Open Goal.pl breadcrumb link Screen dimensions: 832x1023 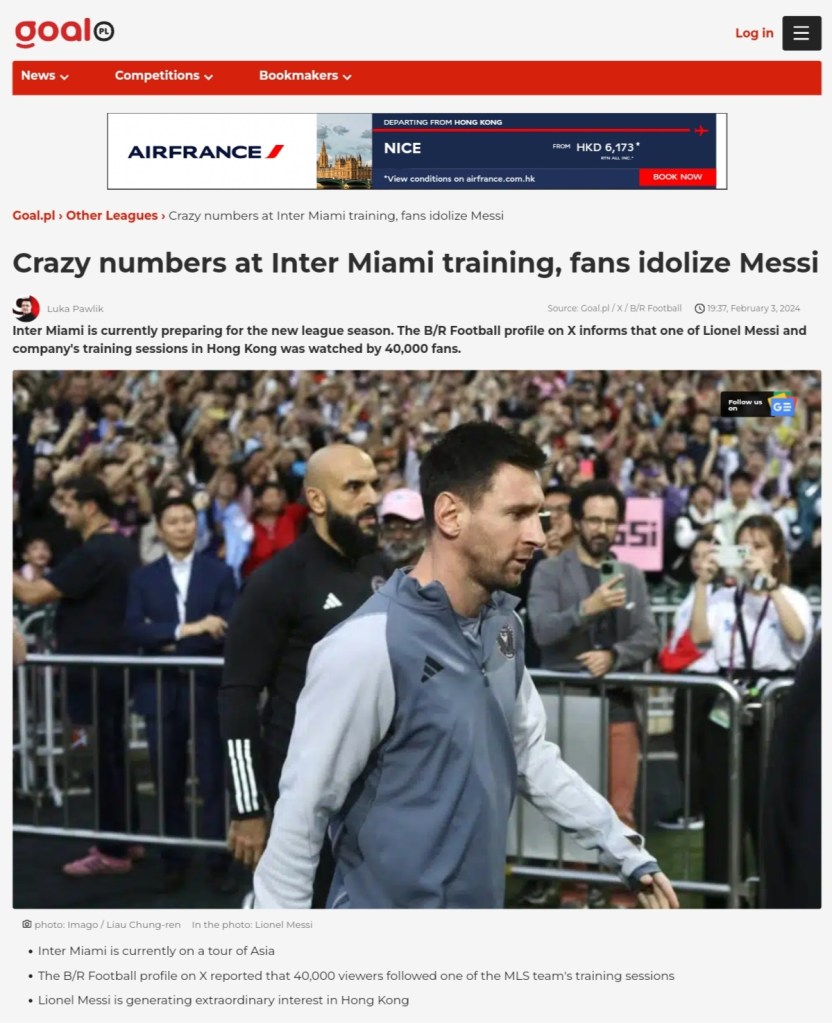[34, 215]
